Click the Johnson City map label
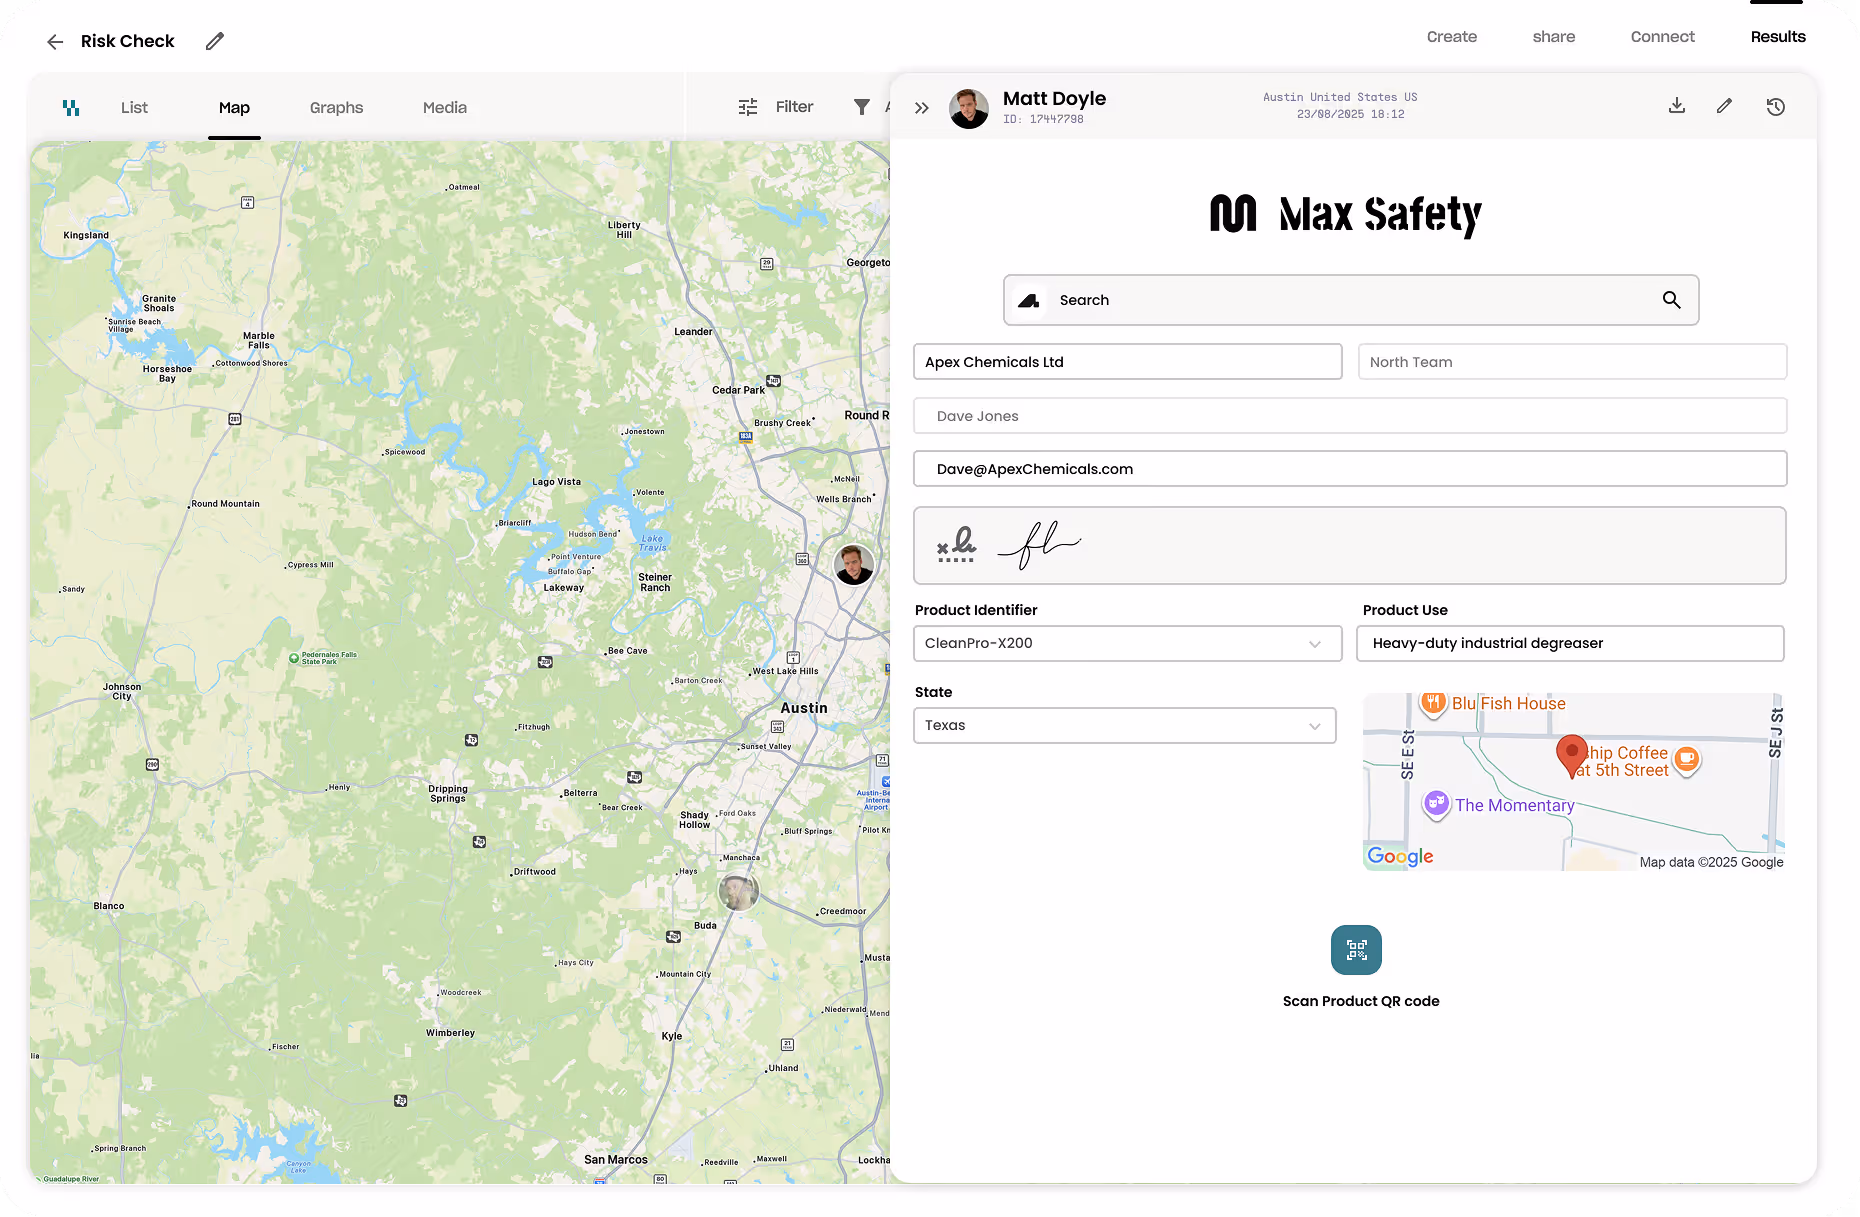The height and width of the screenshot is (1217, 1860). click(122, 691)
